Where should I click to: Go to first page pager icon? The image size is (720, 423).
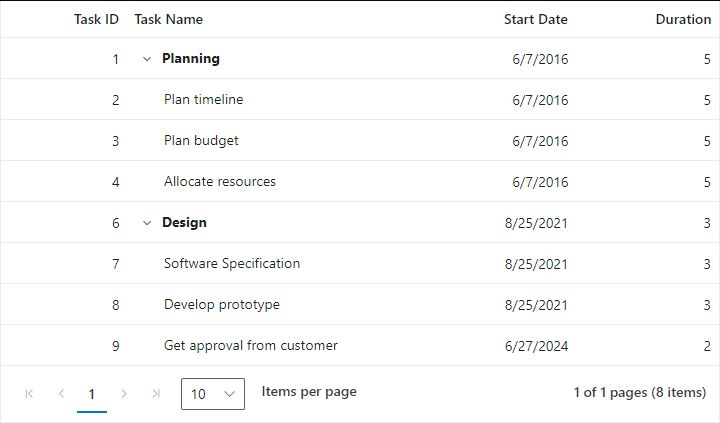(x=29, y=394)
